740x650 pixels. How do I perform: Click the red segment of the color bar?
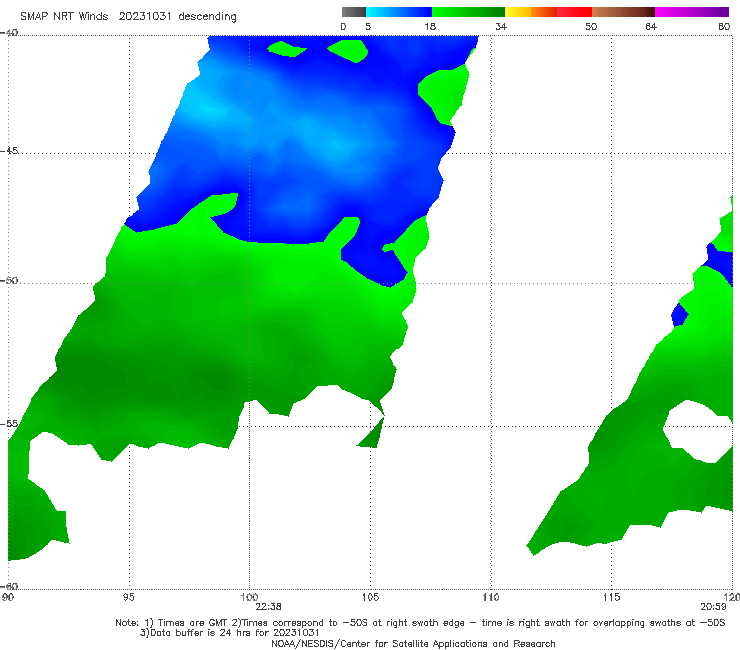574,12
